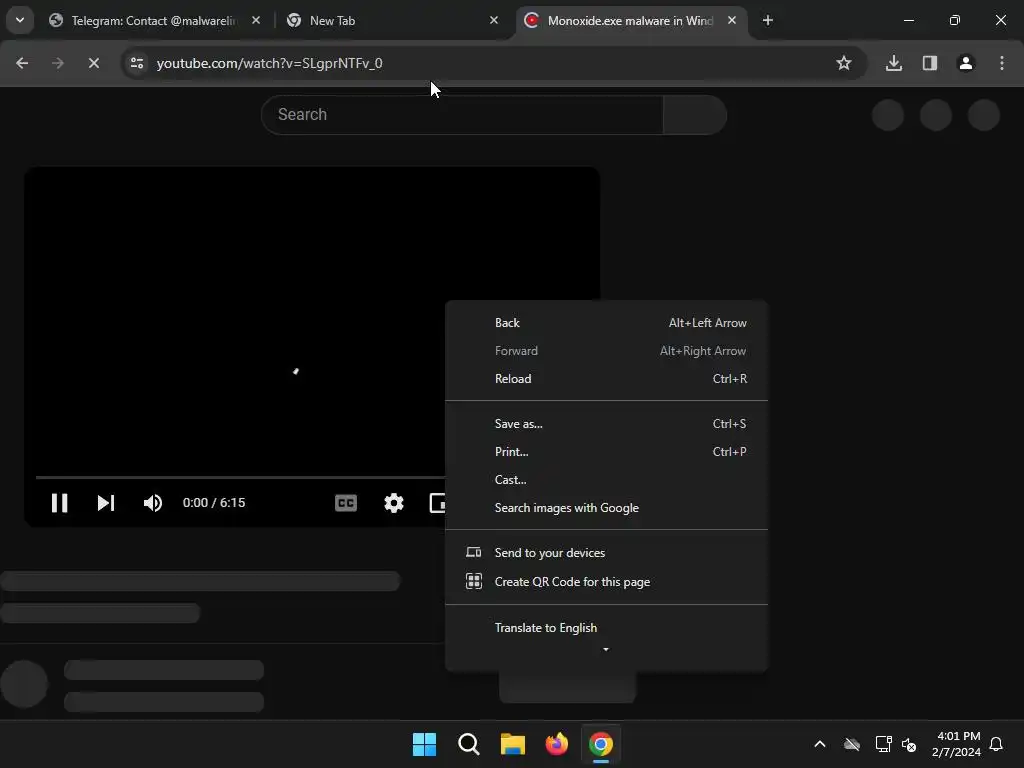Expand the tab search dropdown arrow
Screen dimensions: 1024x768
click(x=20, y=20)
